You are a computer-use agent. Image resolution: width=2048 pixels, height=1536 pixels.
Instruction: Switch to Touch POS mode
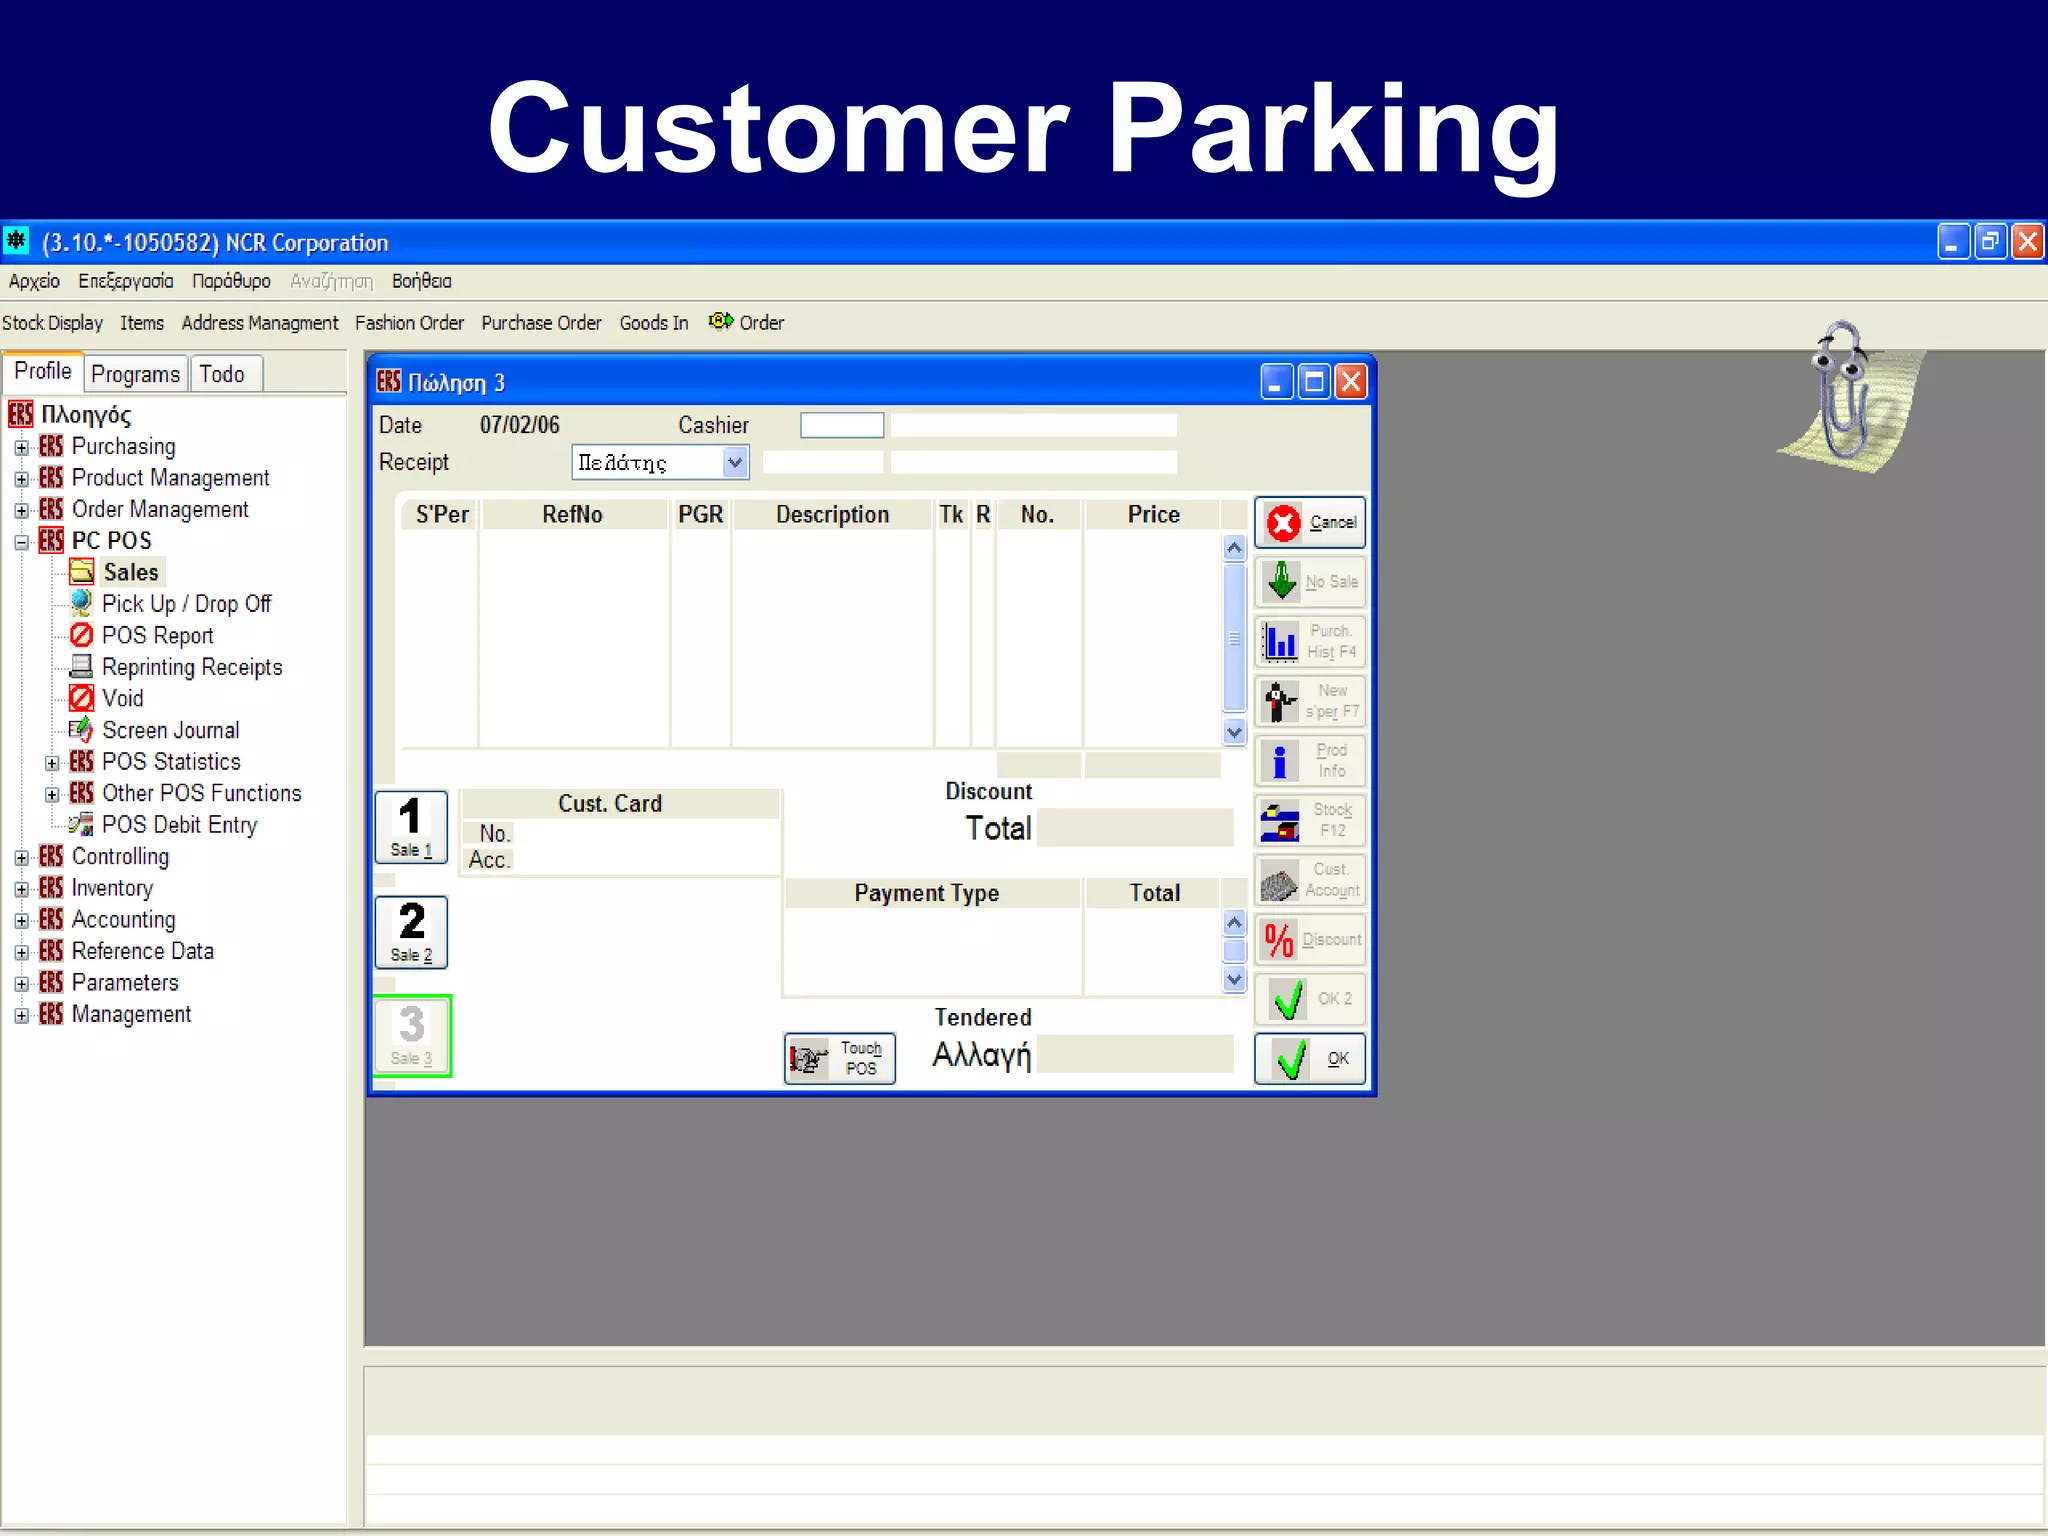pos(839,1058)
